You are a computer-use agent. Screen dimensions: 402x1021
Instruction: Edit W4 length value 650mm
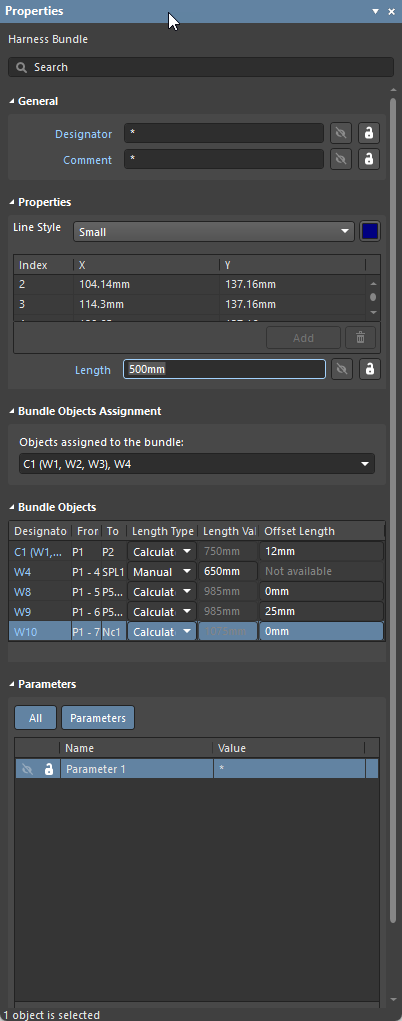click(227, 572)
